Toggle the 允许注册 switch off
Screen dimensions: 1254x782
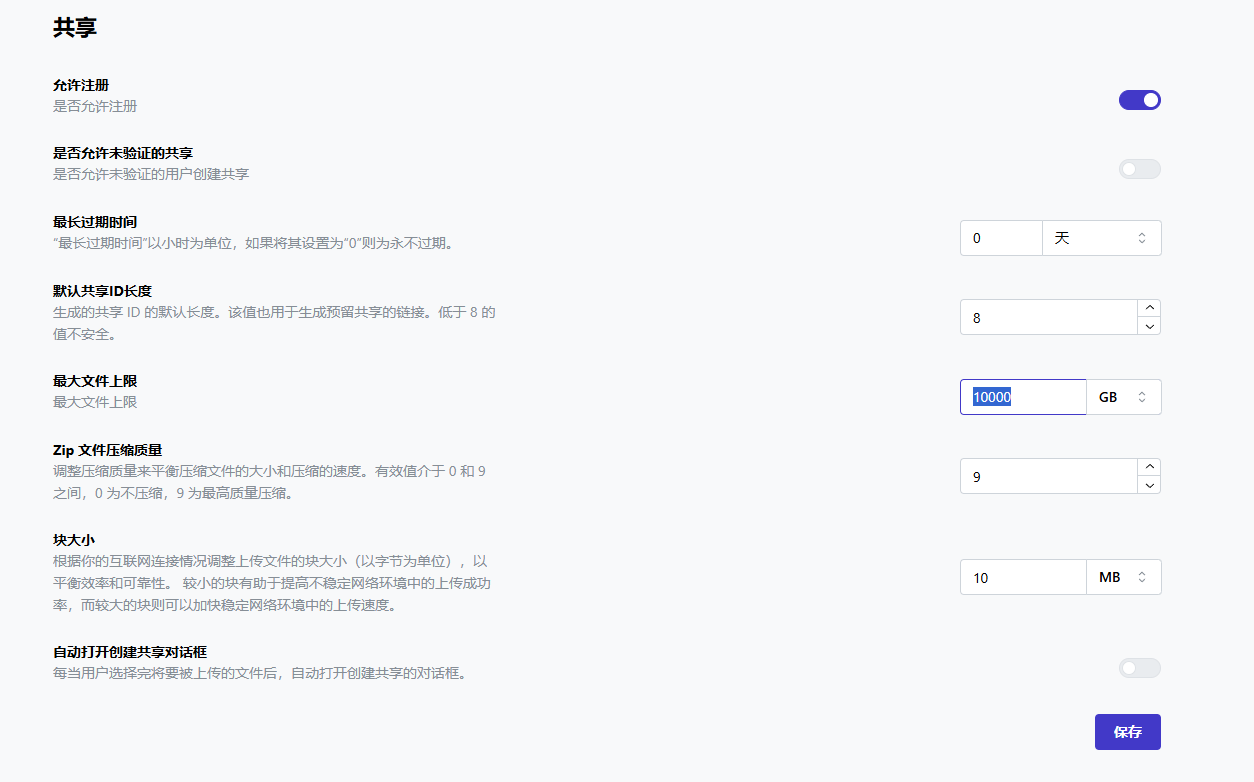click(1139, 100)
